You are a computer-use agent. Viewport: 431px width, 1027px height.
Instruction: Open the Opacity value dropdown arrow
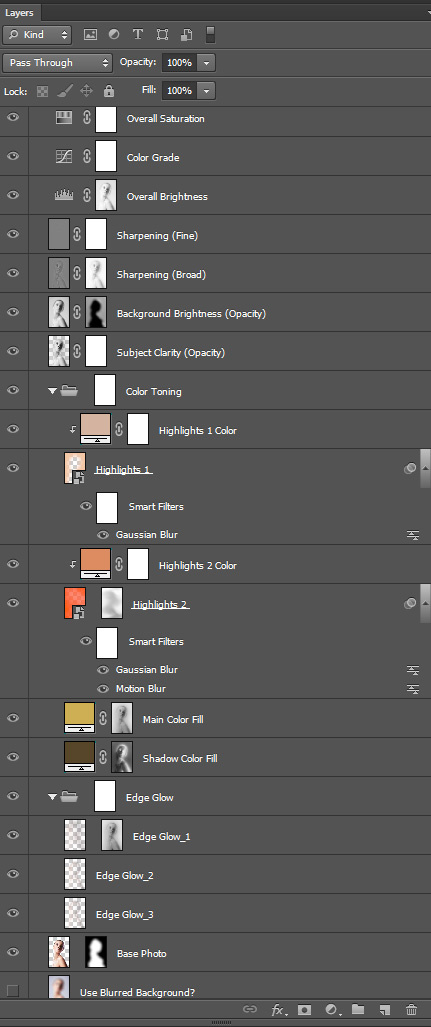point(207,63)
